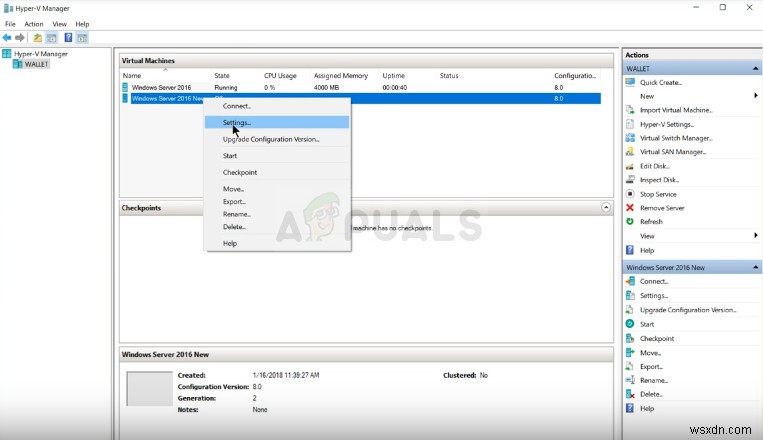Viewport: 763px width, 440px height.
Task: Click the Import Virtual Machine icon
Action: [x=630, y=110]
